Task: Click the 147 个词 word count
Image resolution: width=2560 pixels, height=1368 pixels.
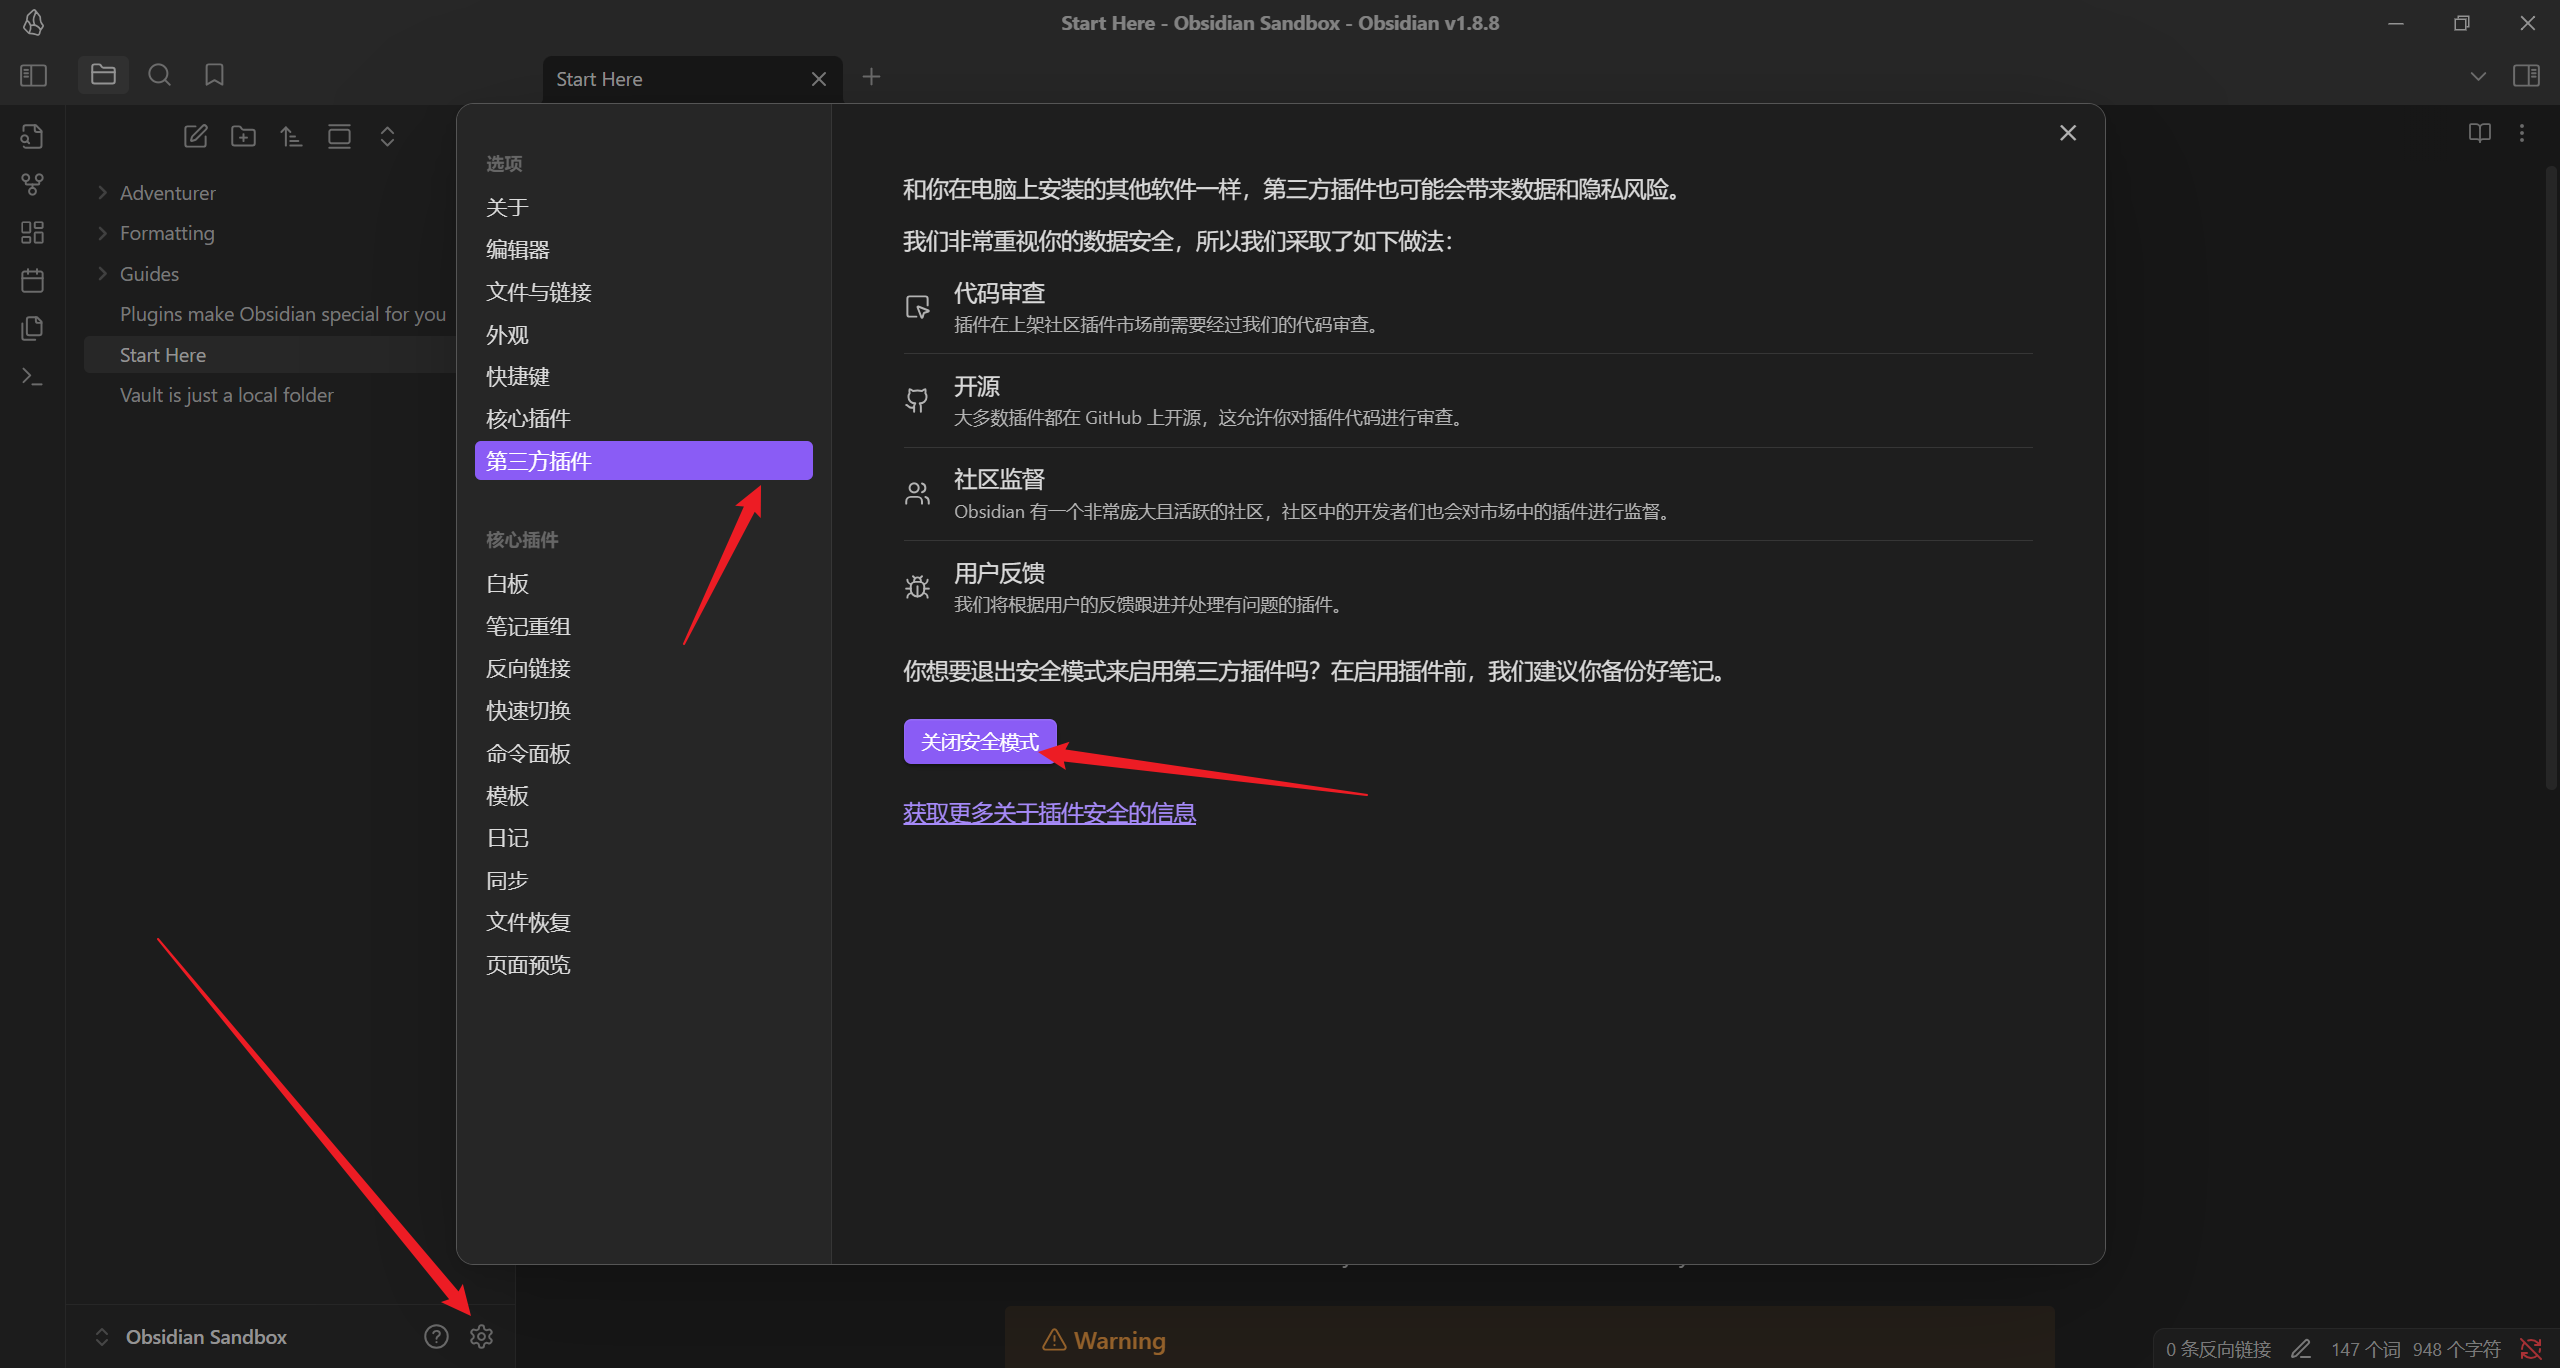Action: [2365, 1349]
